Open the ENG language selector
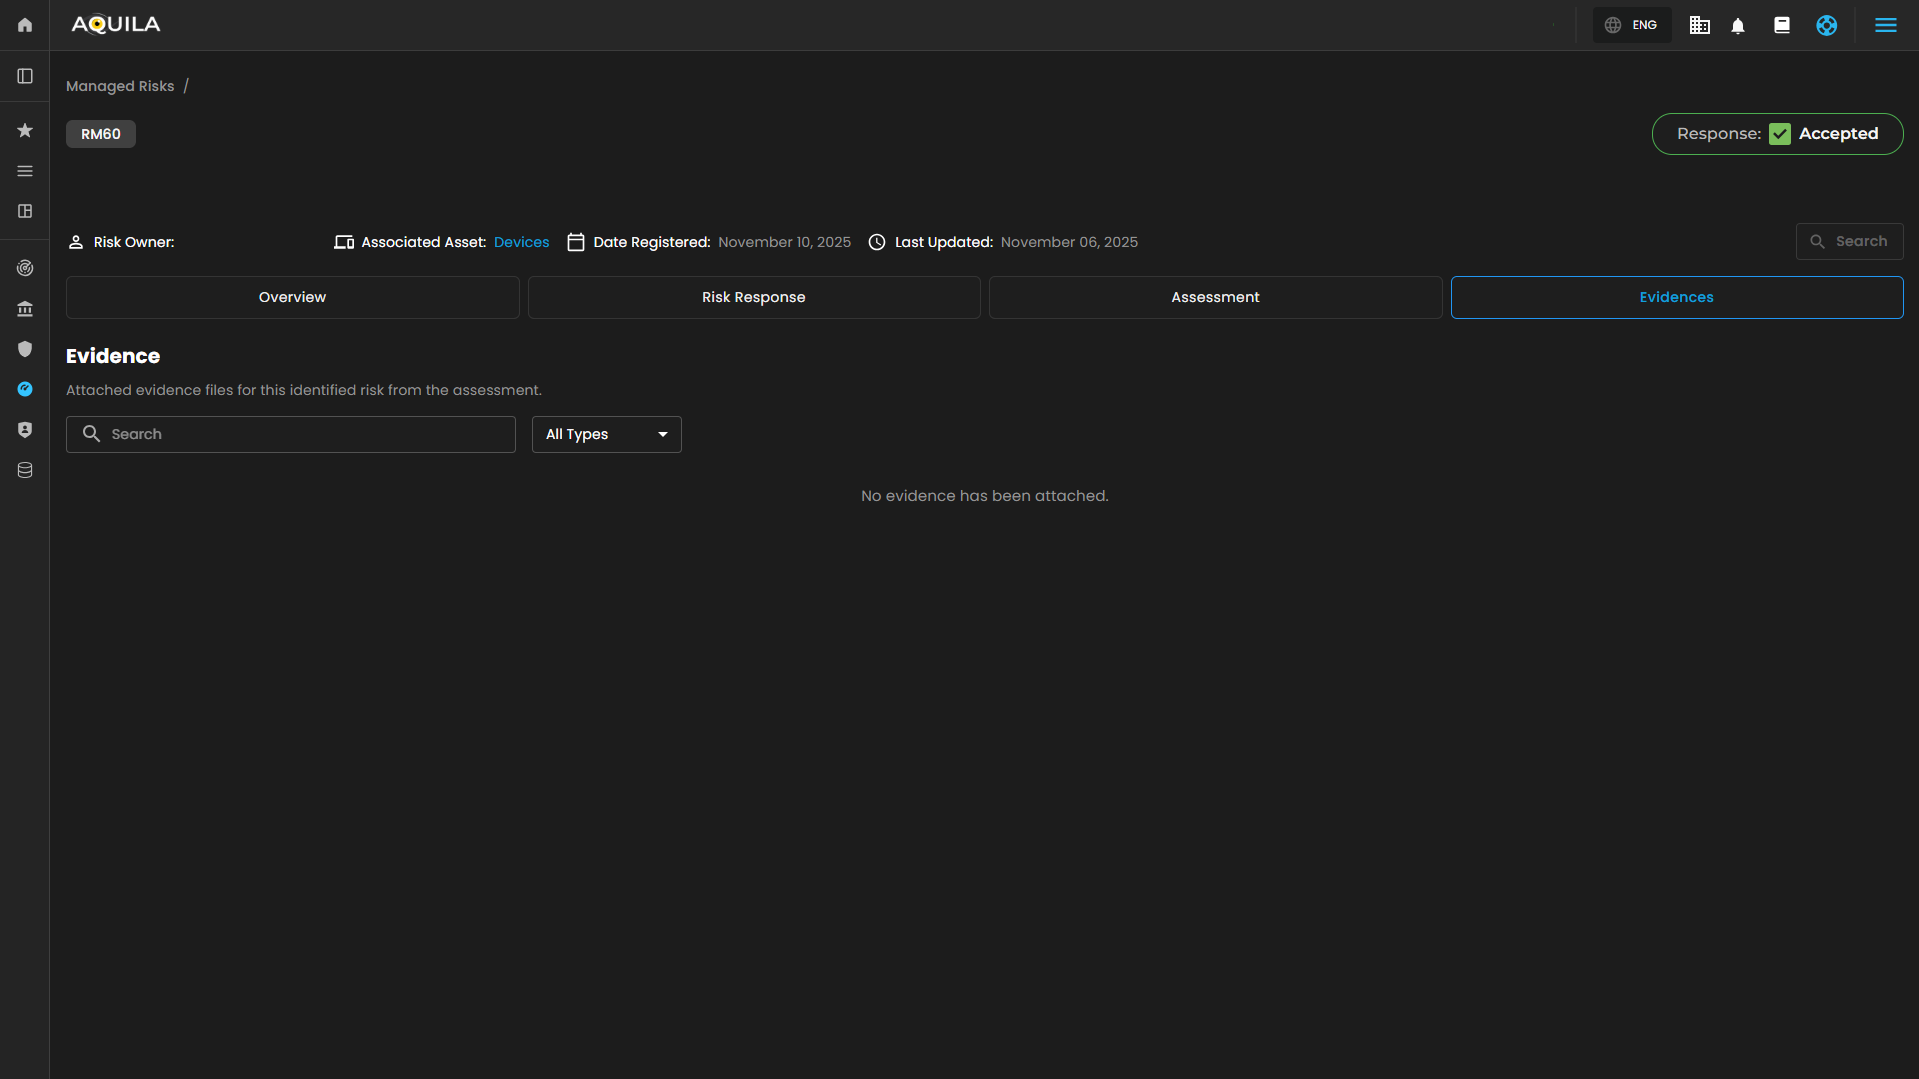1919x1079 pixels. (x=1632, y=26)
